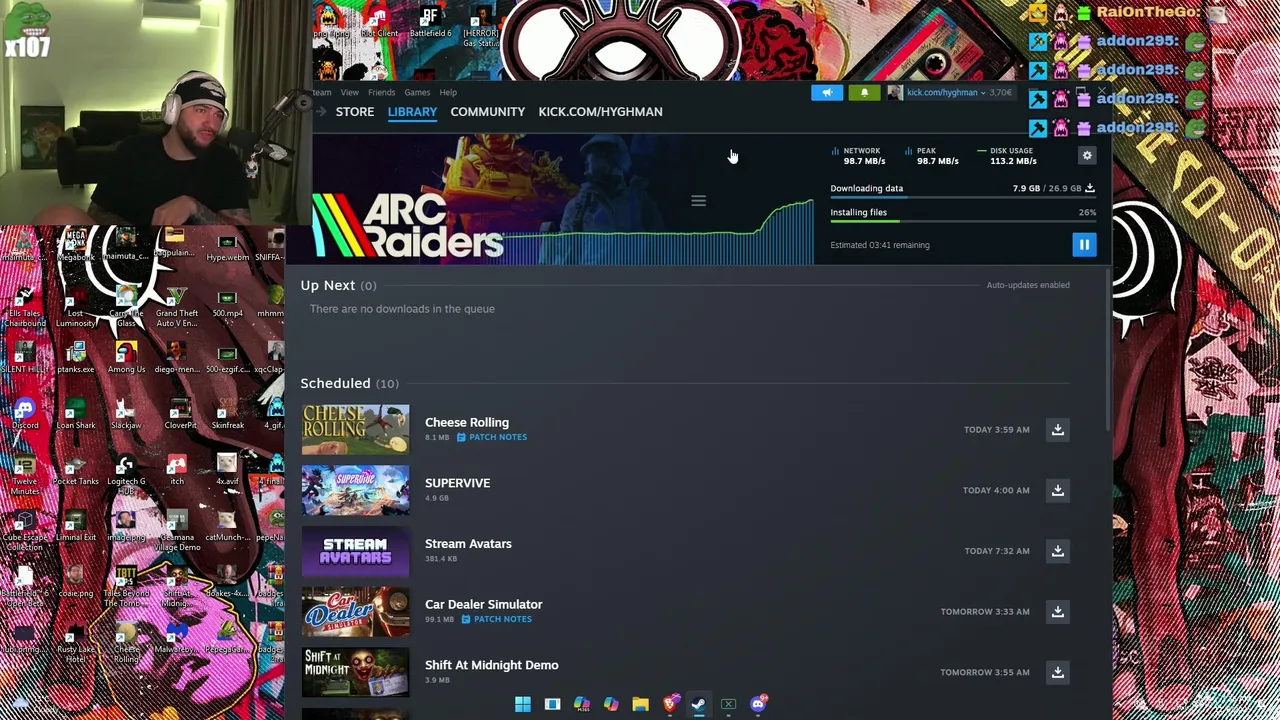Click the downloading data progress bar

tap(963, 199)
